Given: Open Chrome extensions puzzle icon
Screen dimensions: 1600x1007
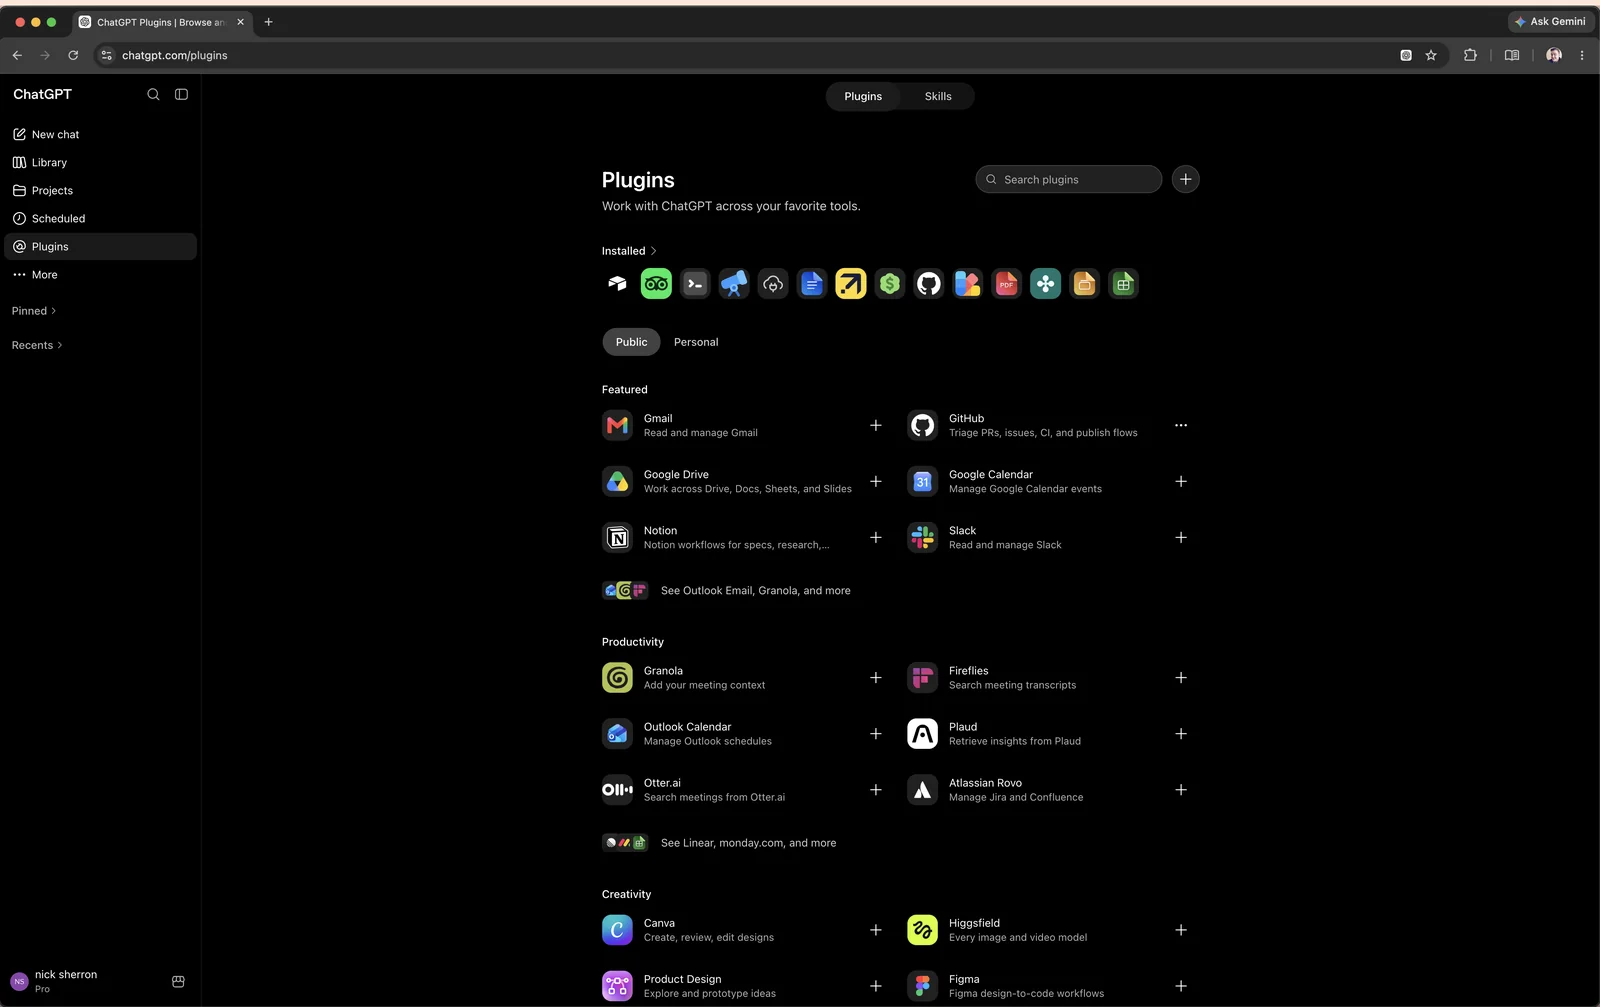Looking at the screenshot, I should coord(1470,55).
